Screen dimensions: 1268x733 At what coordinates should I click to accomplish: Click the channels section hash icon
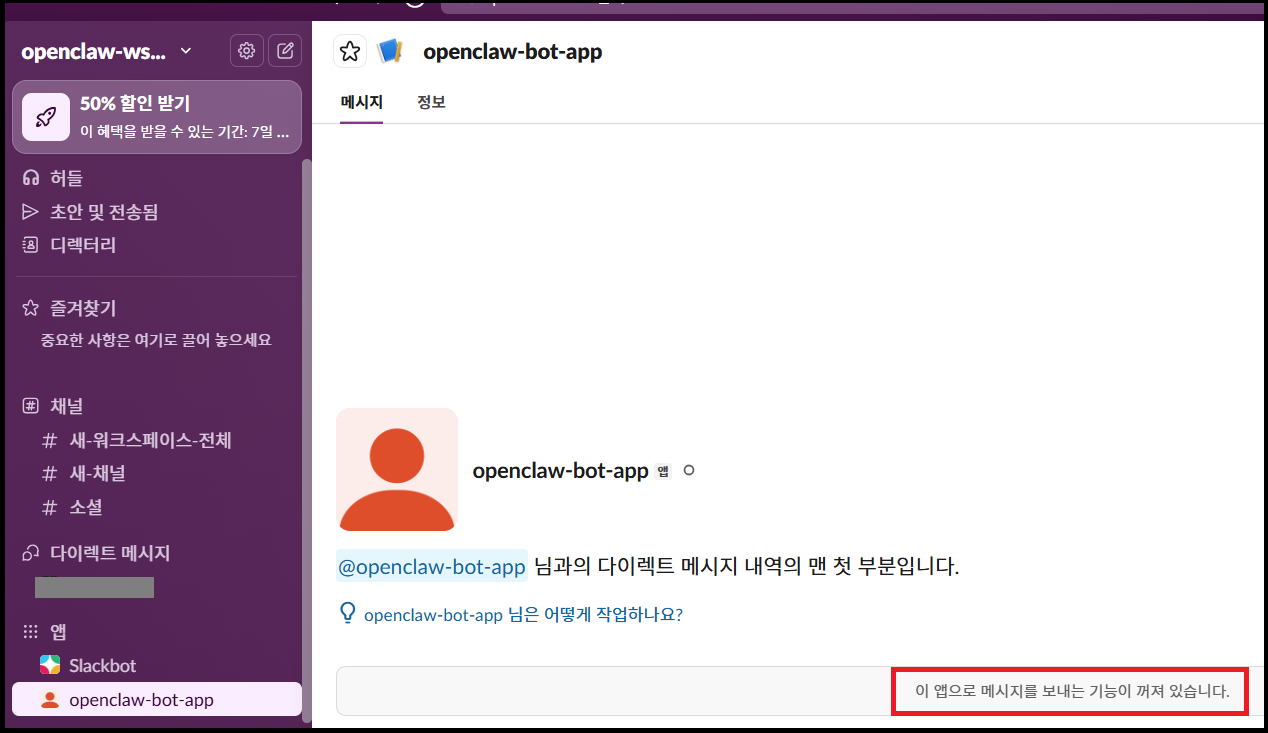31,406
